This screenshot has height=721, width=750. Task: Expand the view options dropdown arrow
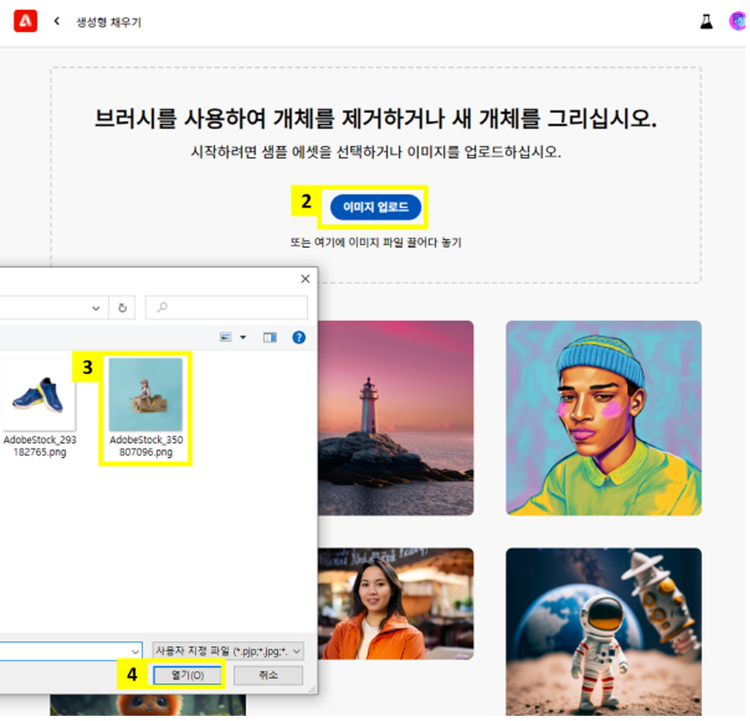243,338
